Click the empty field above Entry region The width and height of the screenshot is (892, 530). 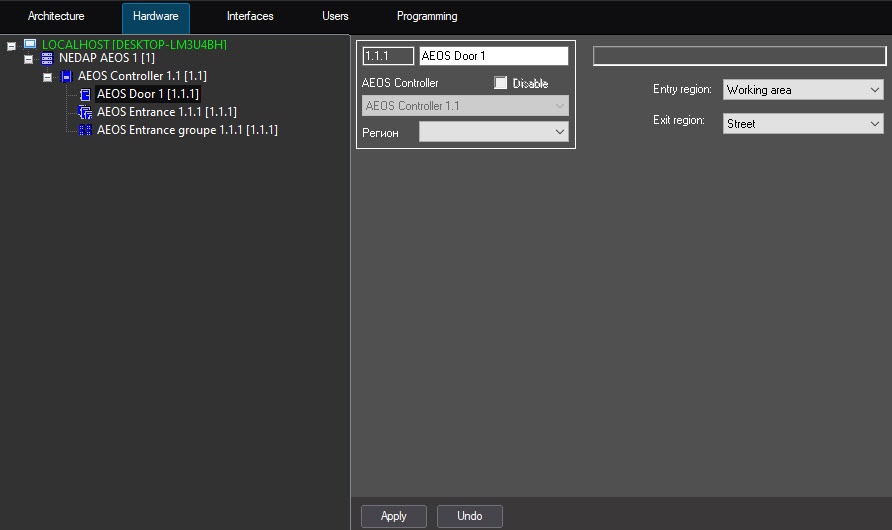pos(740,56)
